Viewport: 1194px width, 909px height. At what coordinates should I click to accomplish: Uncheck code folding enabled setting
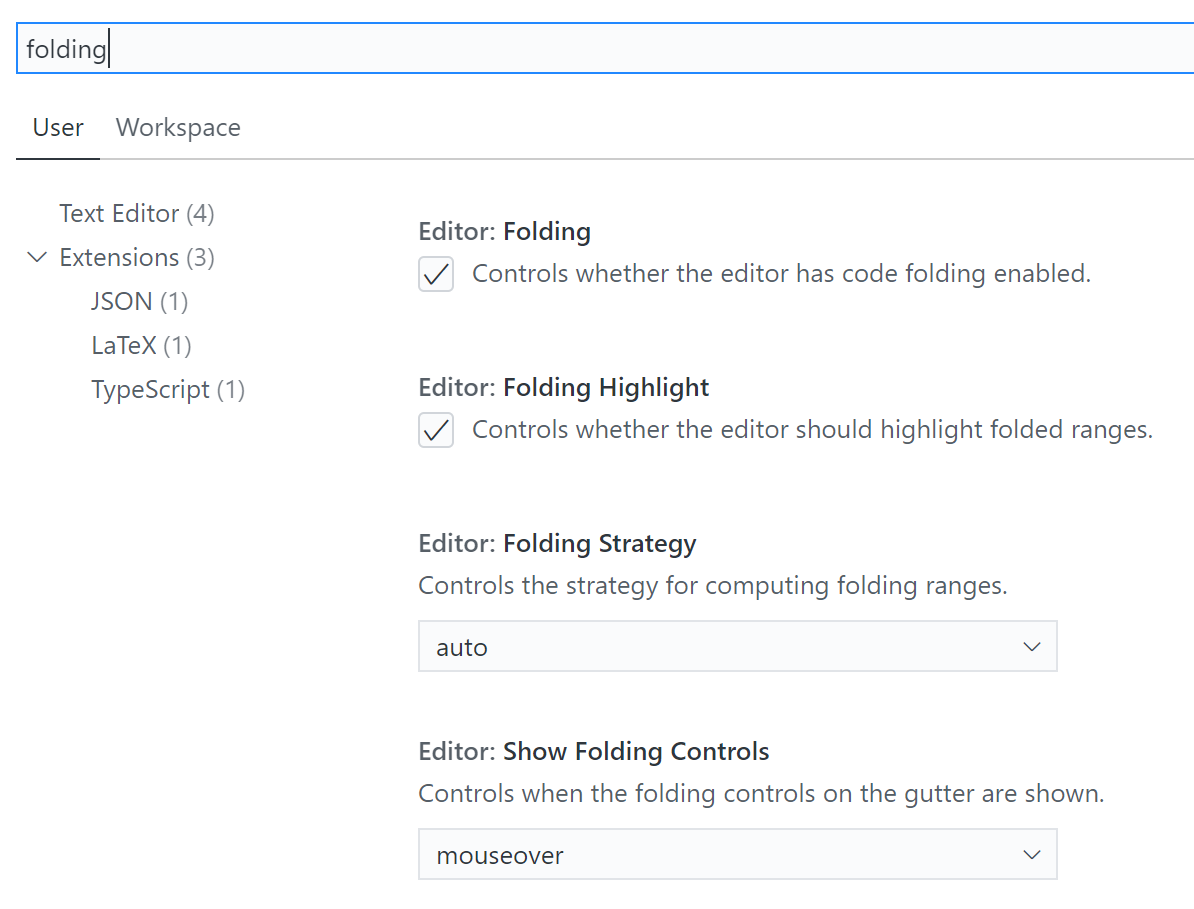(435, 273)
